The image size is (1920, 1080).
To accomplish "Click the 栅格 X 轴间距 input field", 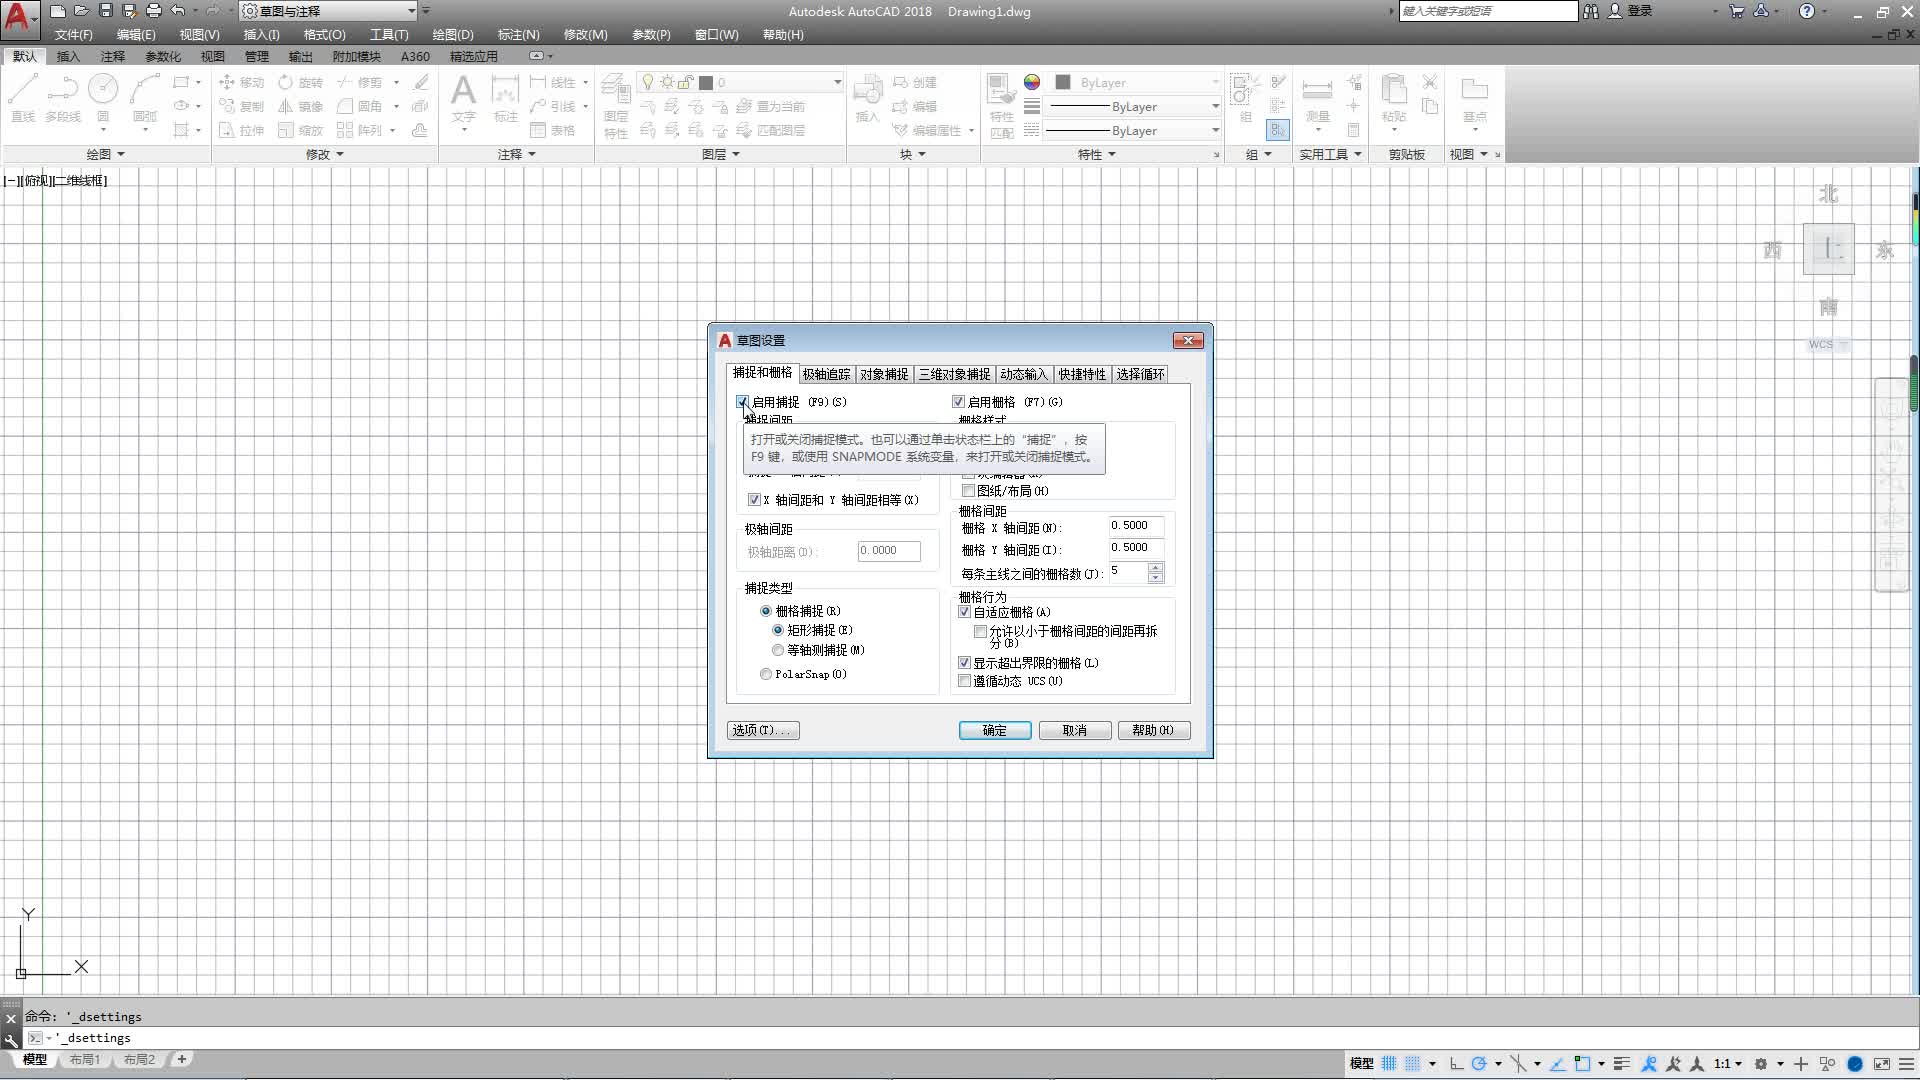I will pyautogui.click(x=1136, y=525).
